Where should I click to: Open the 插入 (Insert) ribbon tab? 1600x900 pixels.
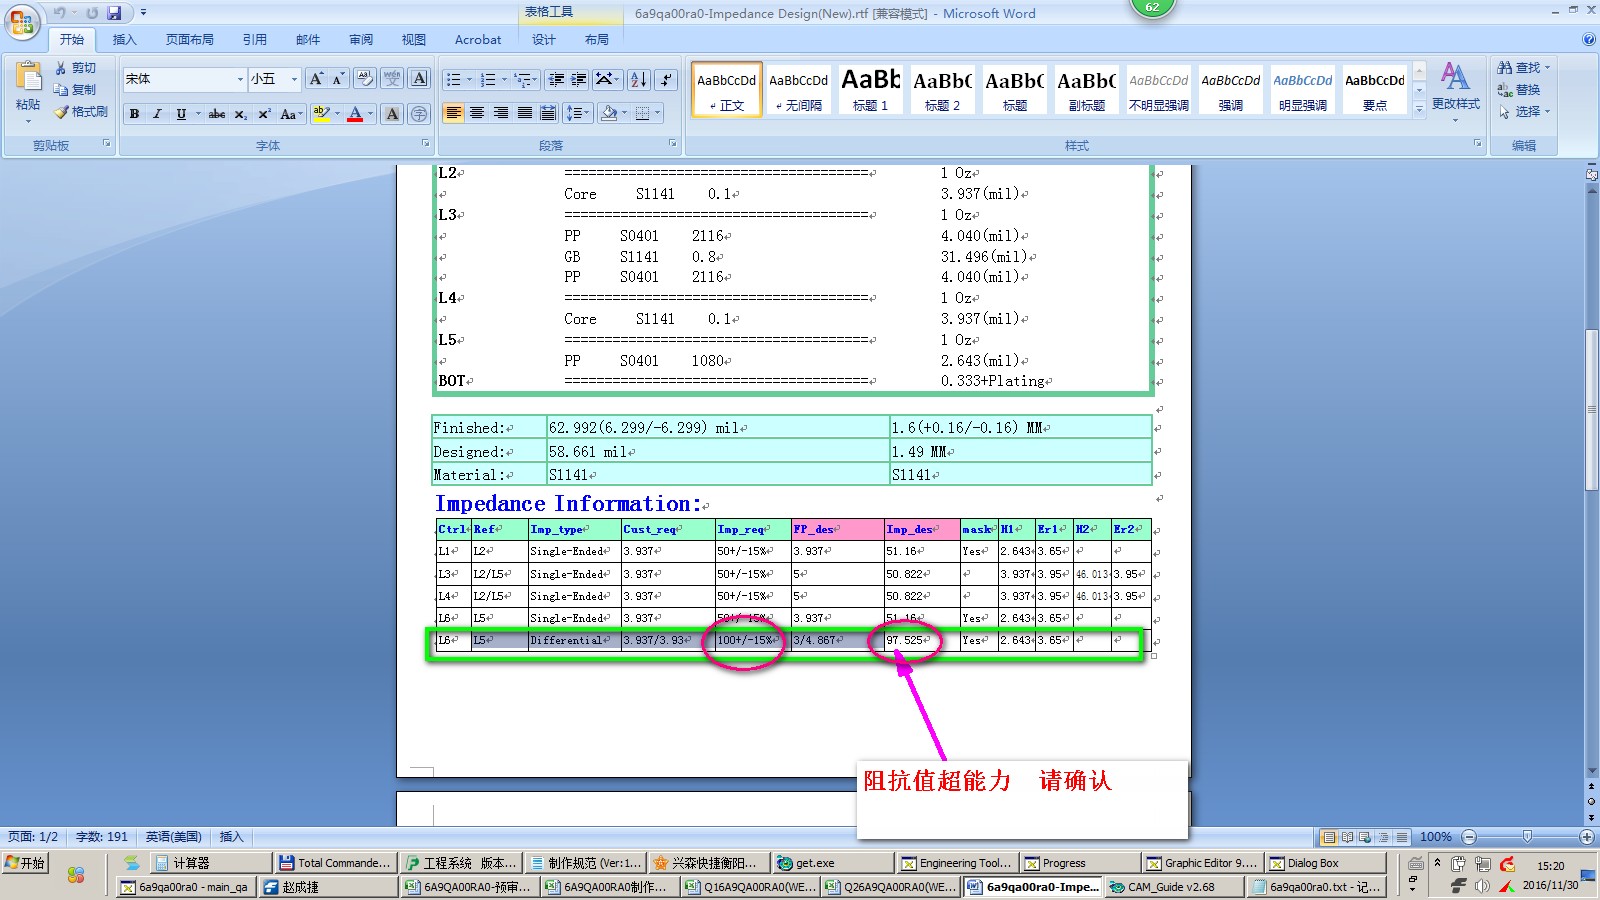click(x=124, y=40)
